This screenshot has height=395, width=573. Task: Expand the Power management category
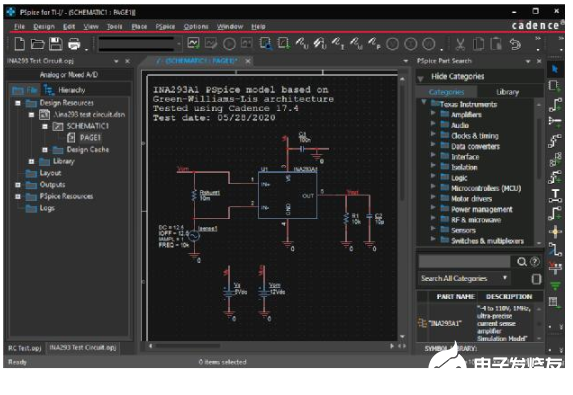click(433, 208)
